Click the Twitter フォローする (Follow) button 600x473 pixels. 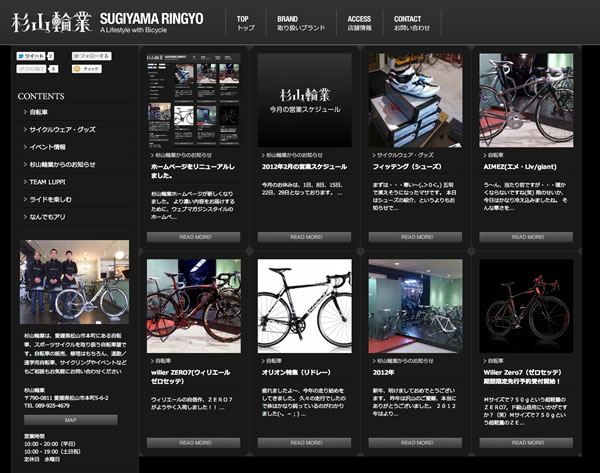coord(92,57)
